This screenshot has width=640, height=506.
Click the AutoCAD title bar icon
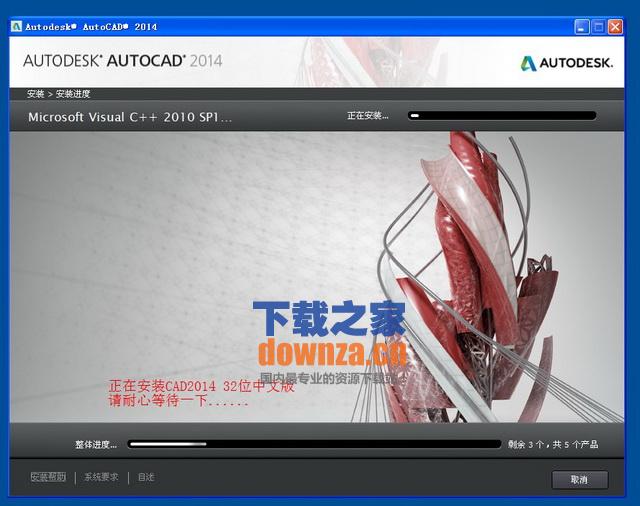click(17, 27)
